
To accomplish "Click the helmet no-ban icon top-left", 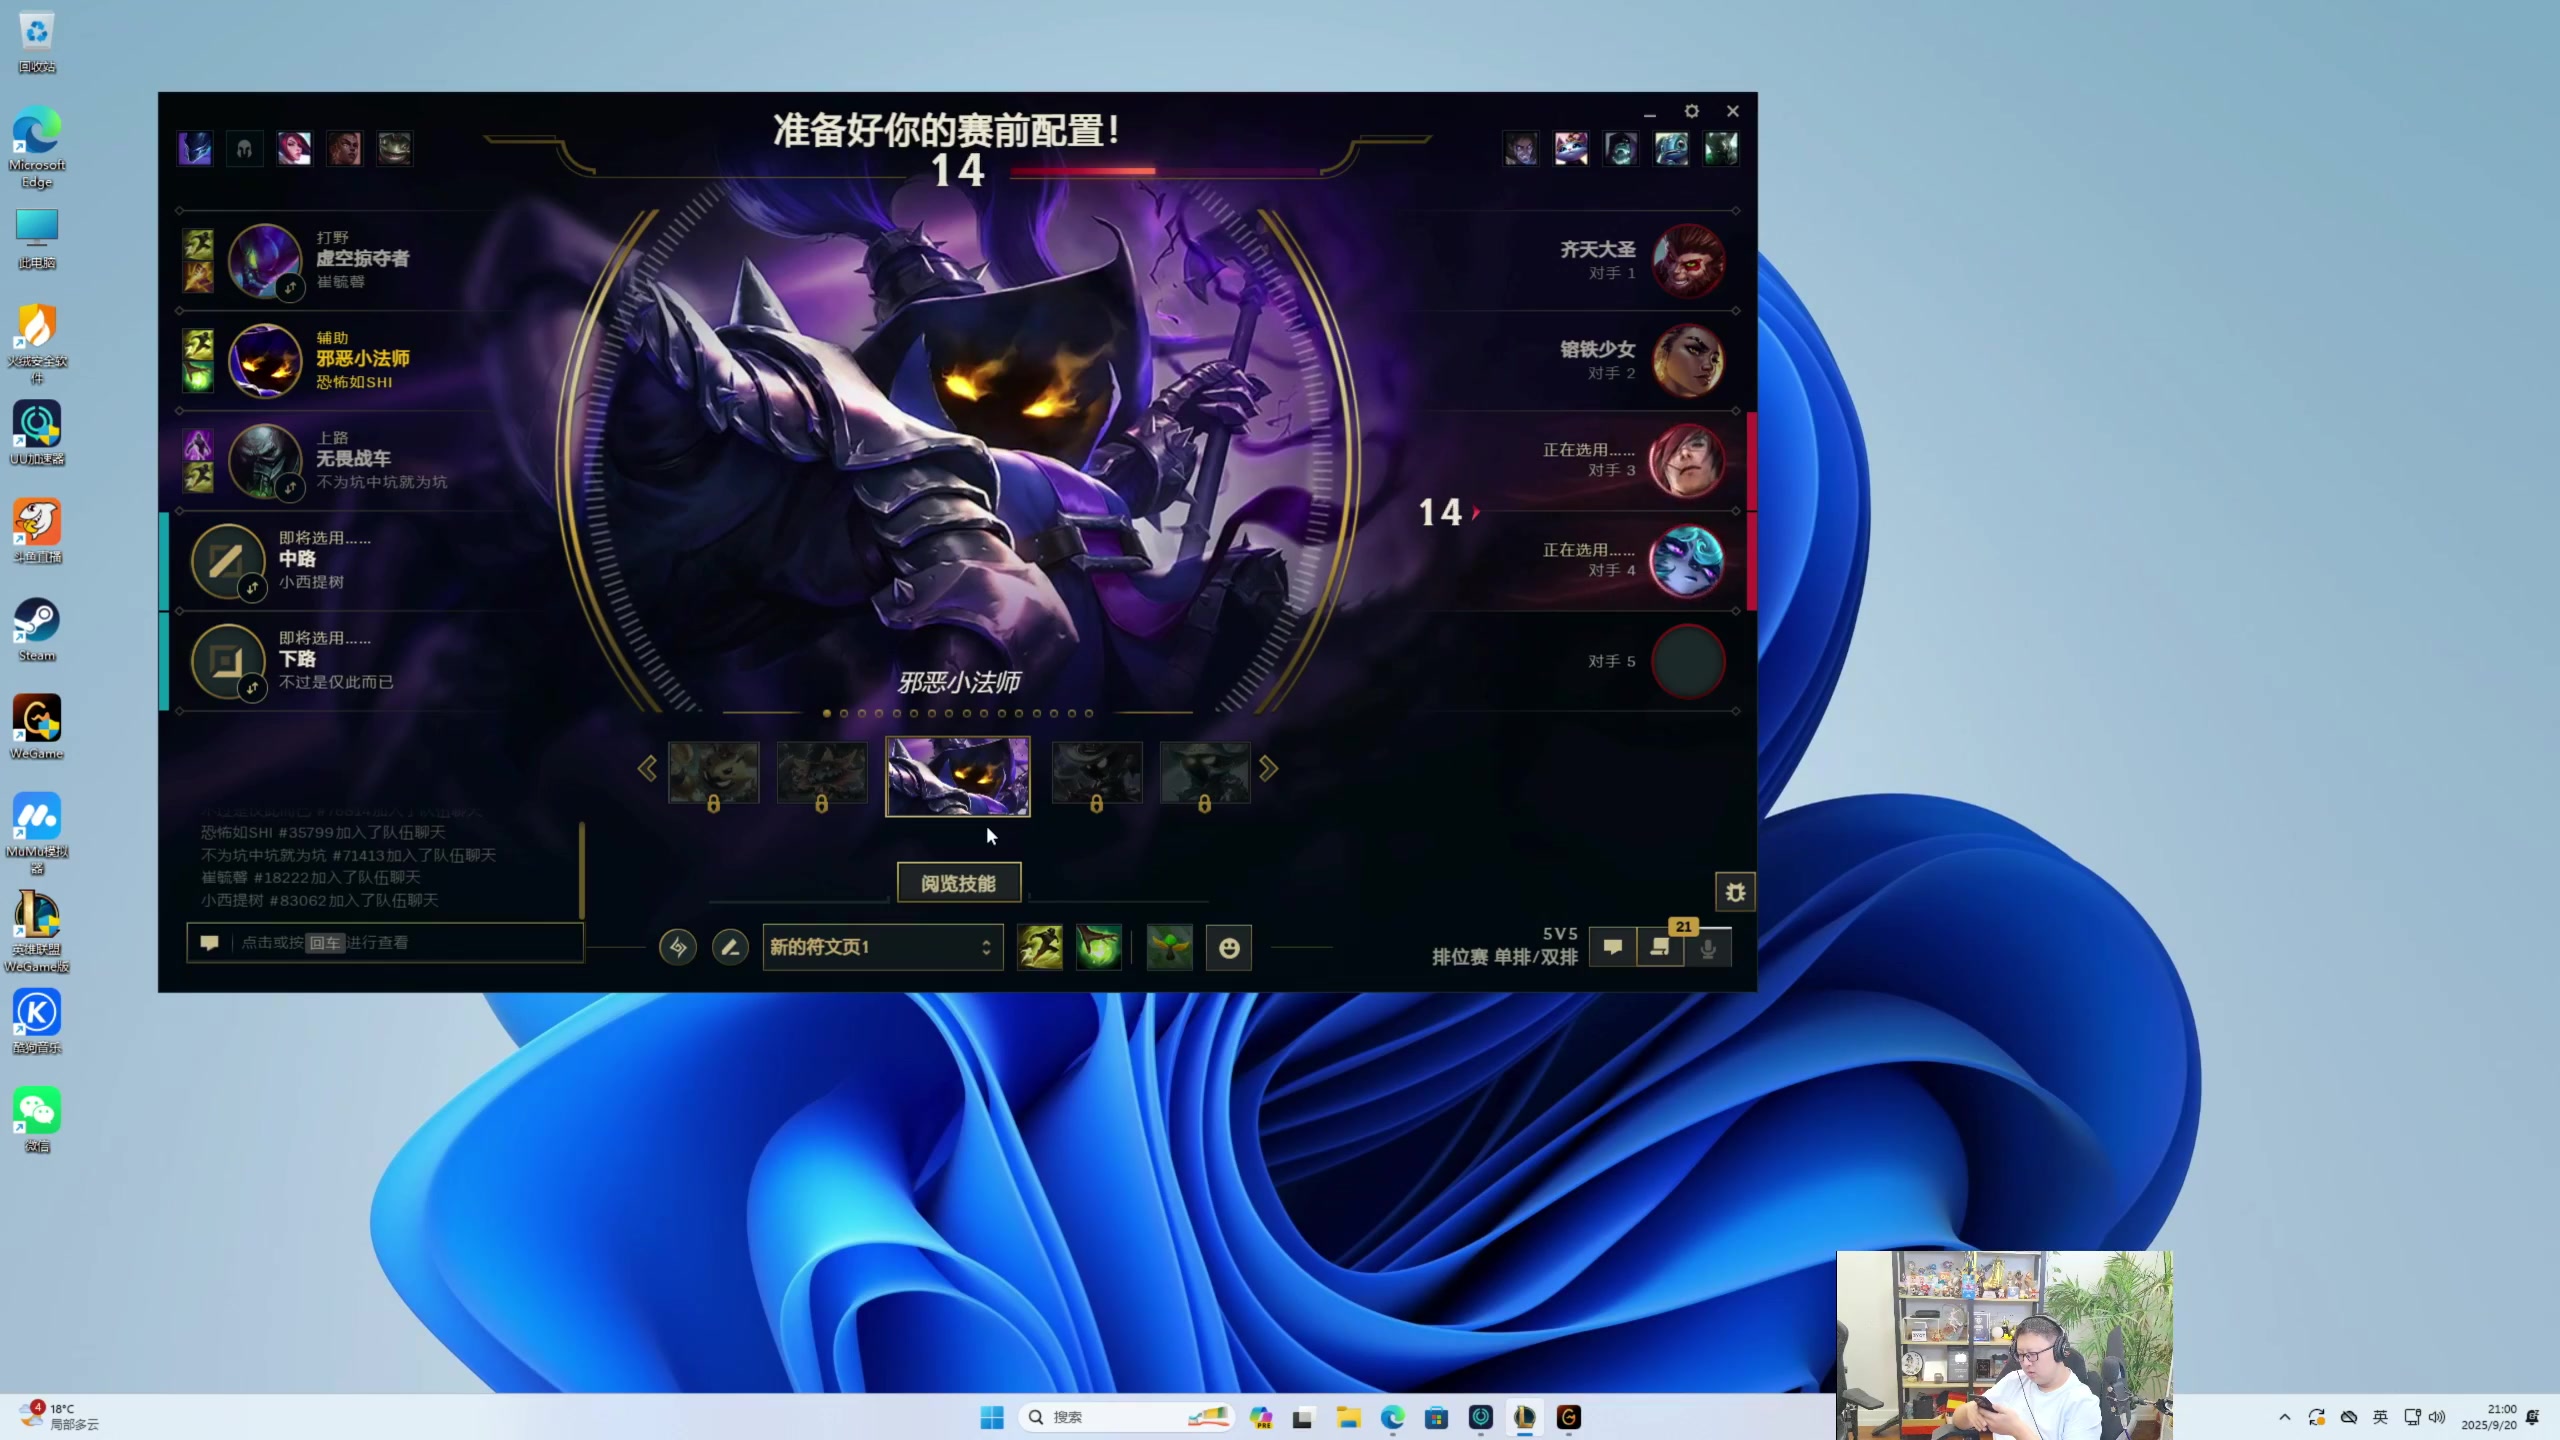I will pyautogui.click(x=244, y=149).
